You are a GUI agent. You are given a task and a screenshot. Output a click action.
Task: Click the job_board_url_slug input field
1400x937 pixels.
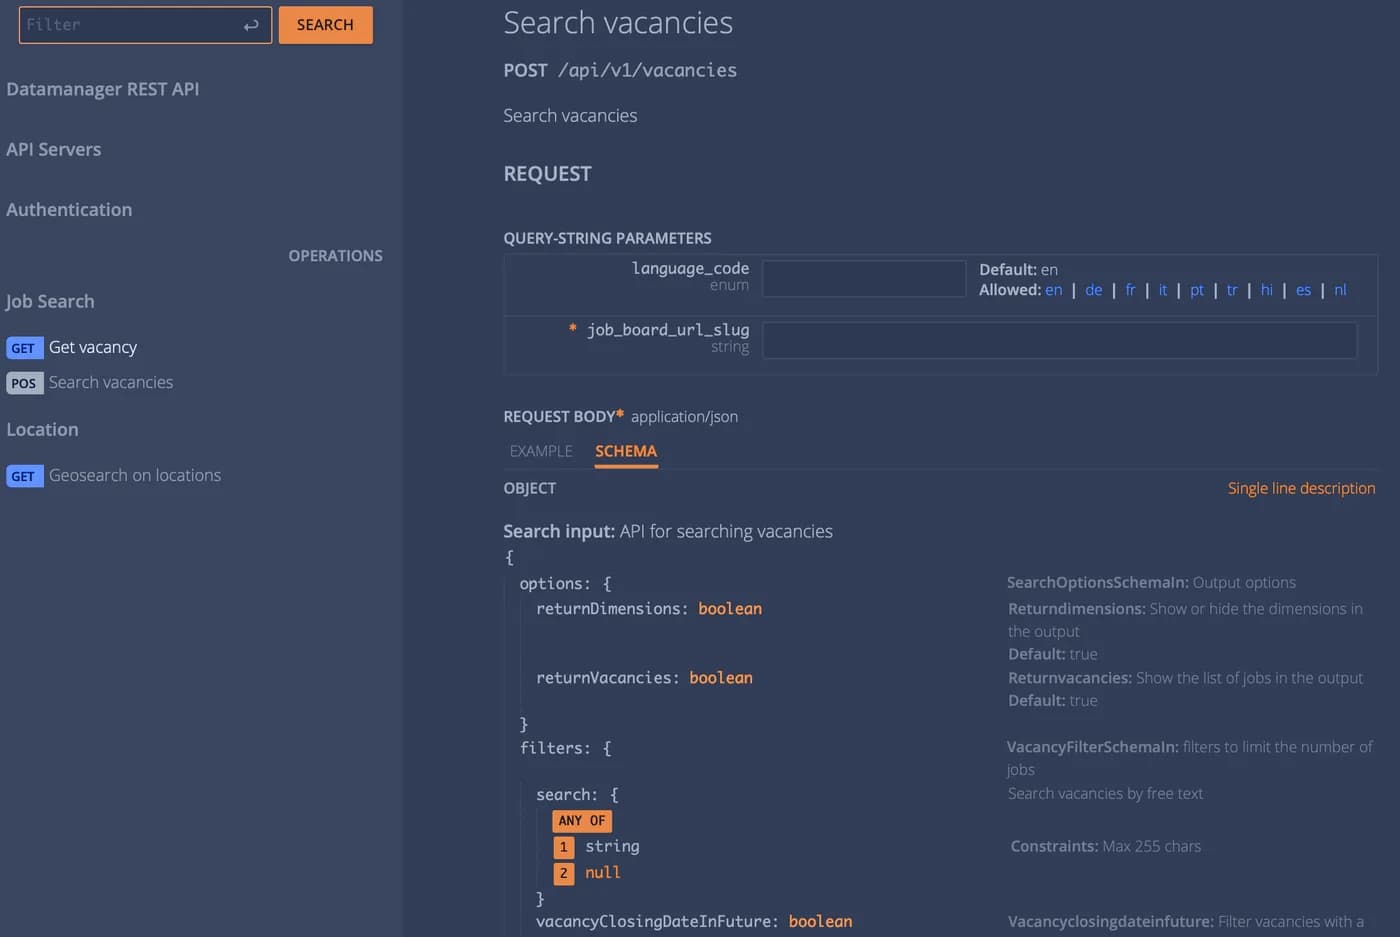tap(1060, 340)
